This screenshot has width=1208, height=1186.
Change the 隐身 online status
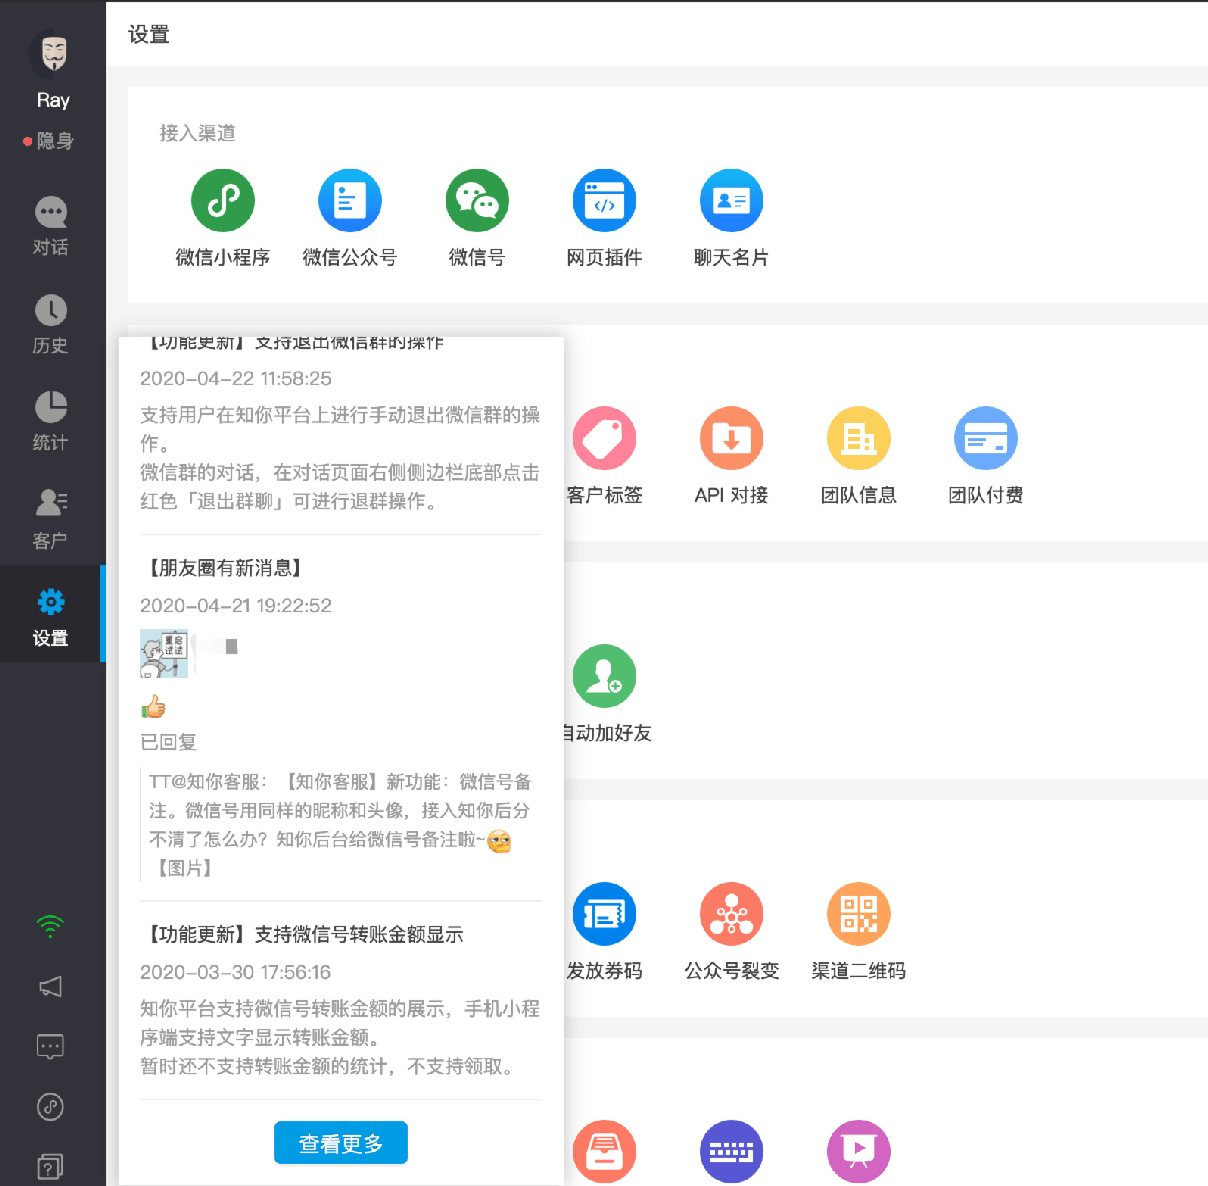(48, 141)
